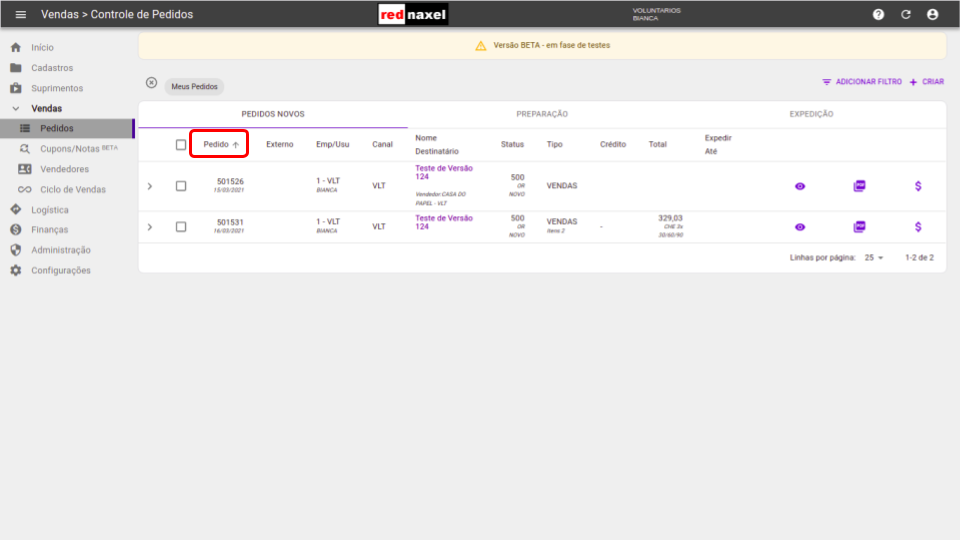Sort by Pedido column
Viewport: 960px width, 540px height.
click(221, 144)
